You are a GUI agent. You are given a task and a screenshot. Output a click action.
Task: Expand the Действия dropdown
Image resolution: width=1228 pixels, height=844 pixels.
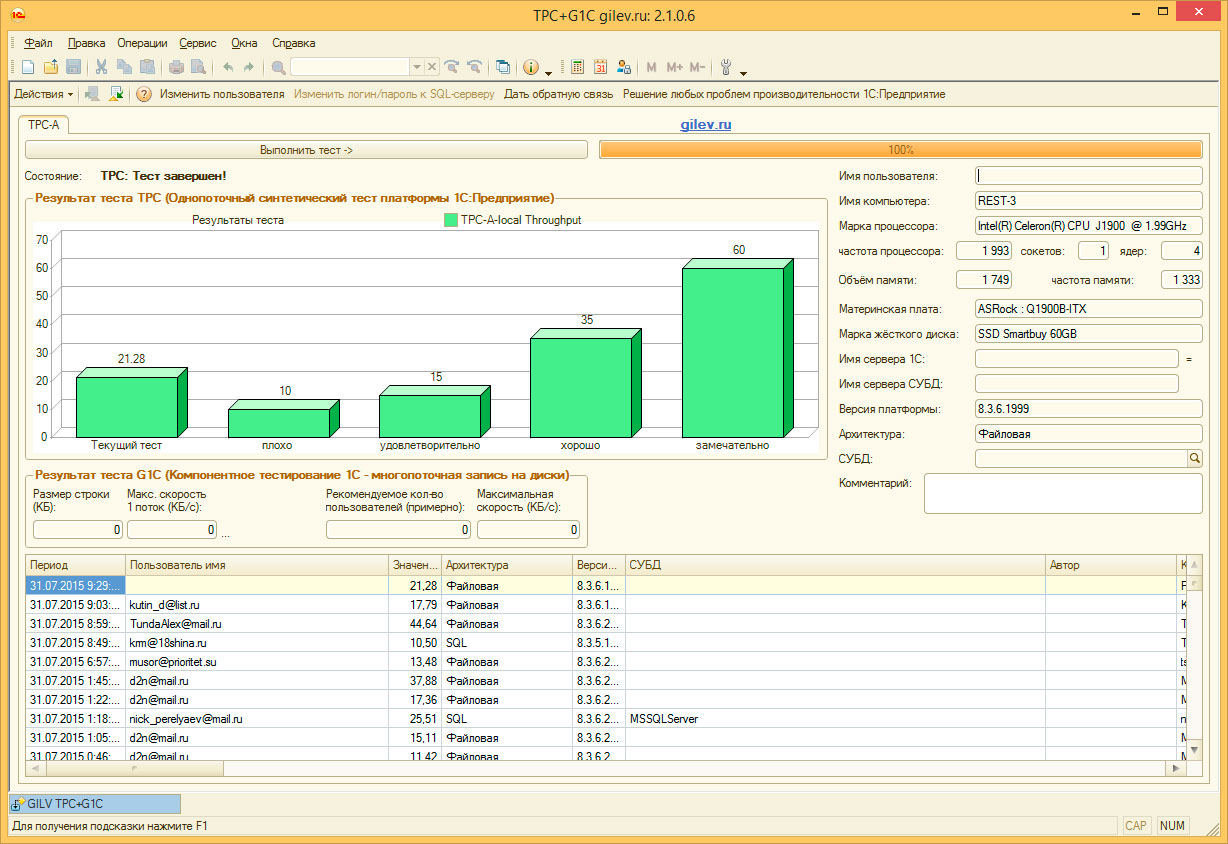(44, 95)
